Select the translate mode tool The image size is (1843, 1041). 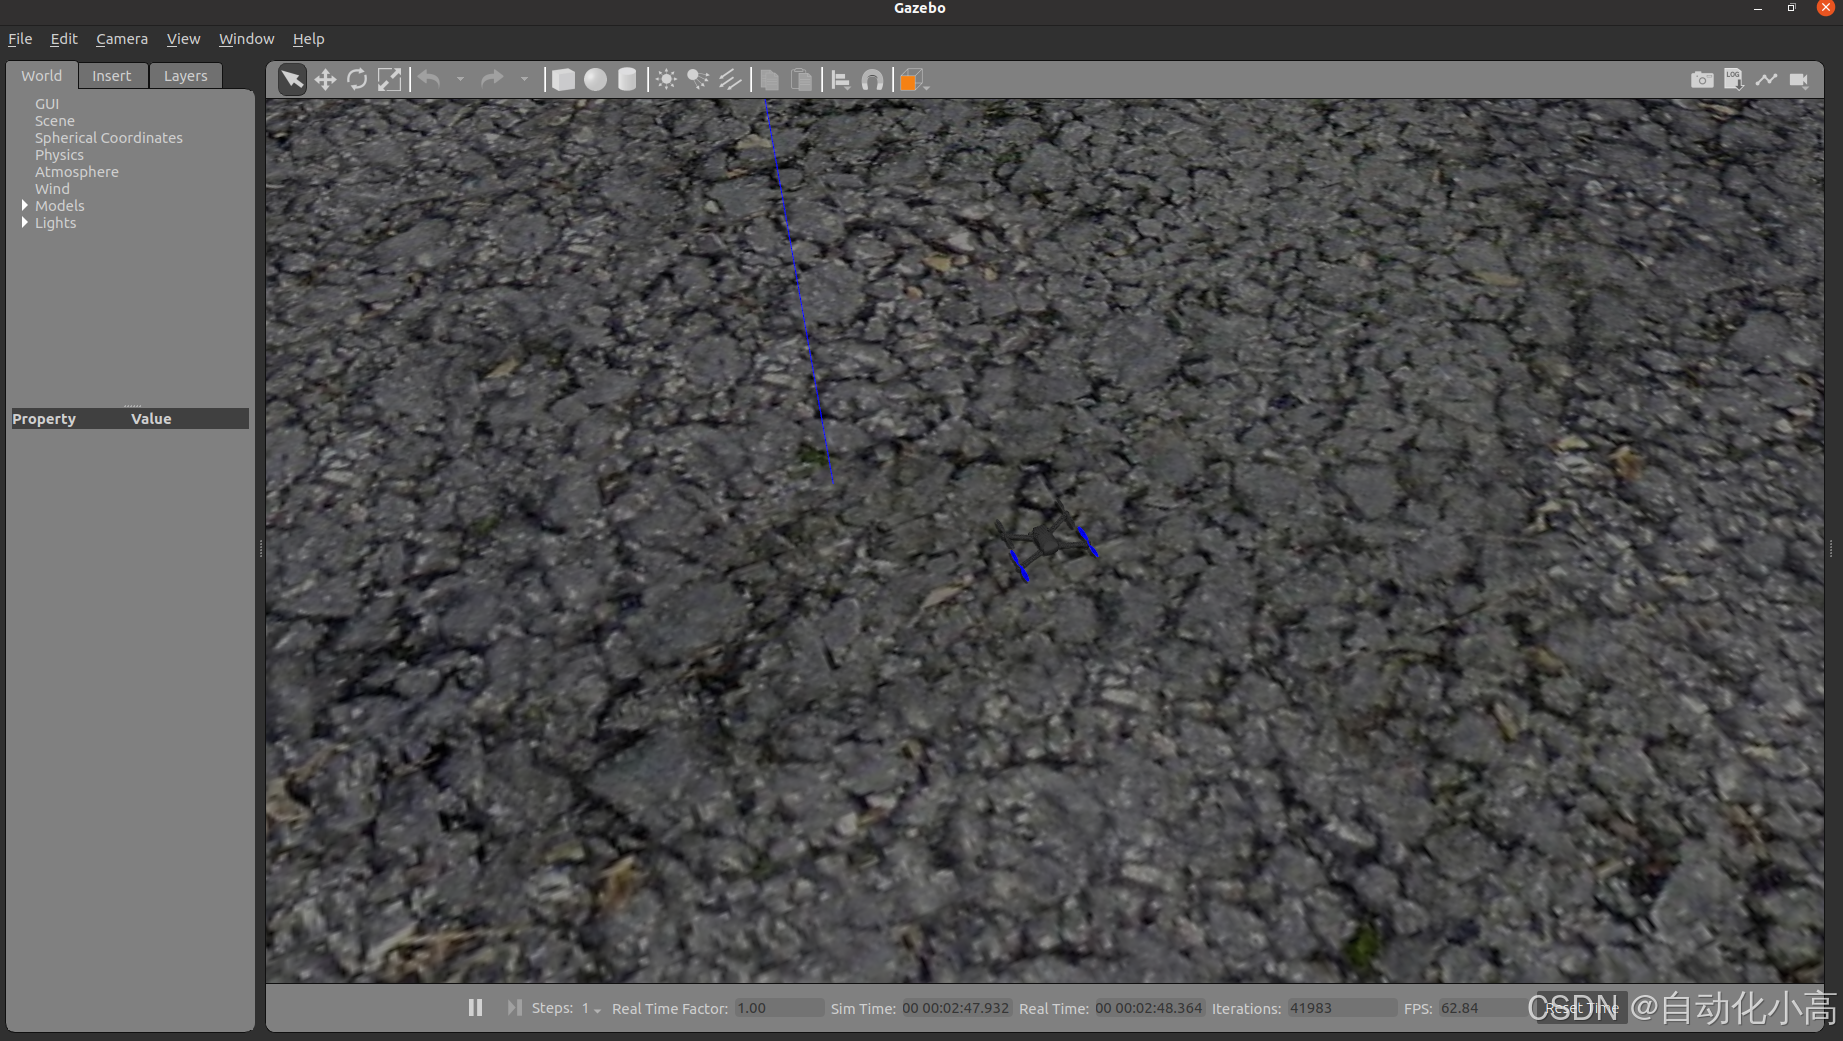point(325,80)
